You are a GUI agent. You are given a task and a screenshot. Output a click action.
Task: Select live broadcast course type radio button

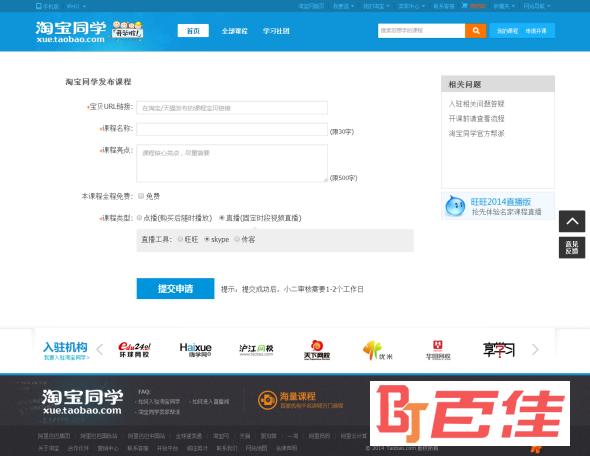point(222,218)
